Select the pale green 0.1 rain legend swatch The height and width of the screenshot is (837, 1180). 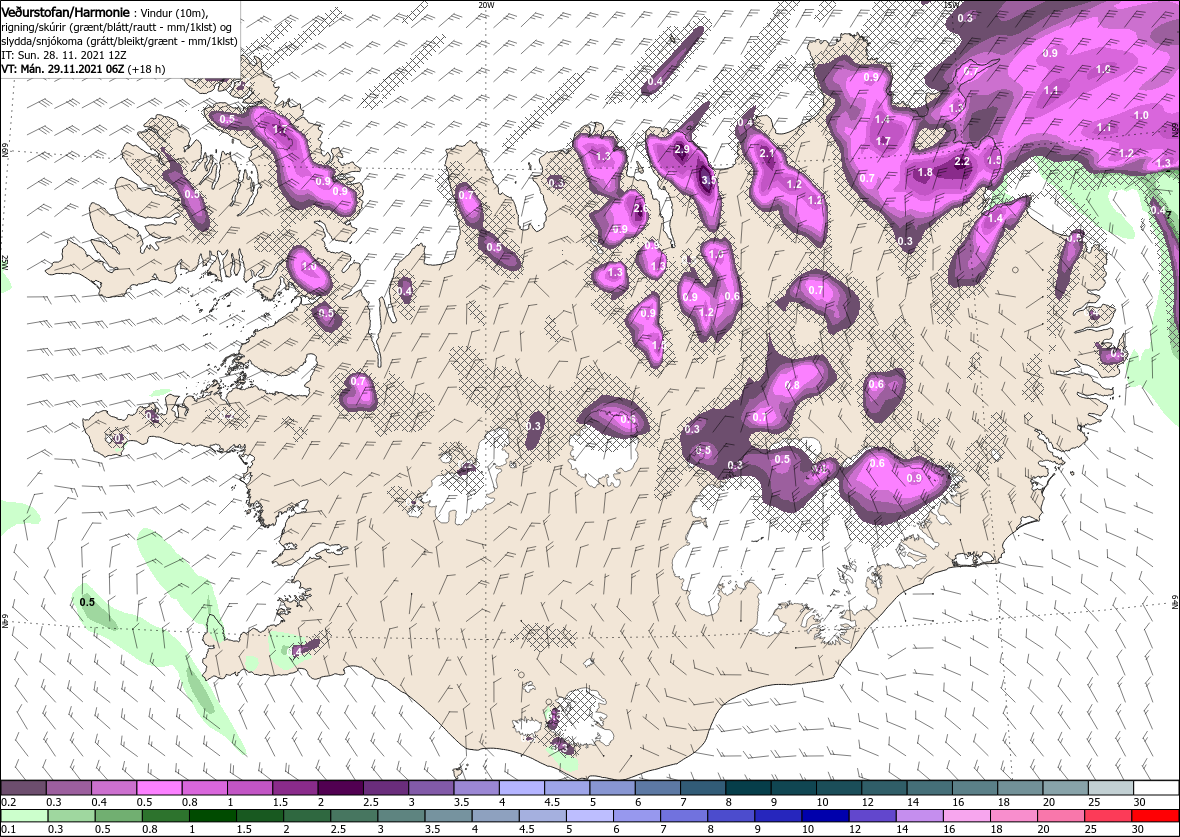(x=23, y=816)
